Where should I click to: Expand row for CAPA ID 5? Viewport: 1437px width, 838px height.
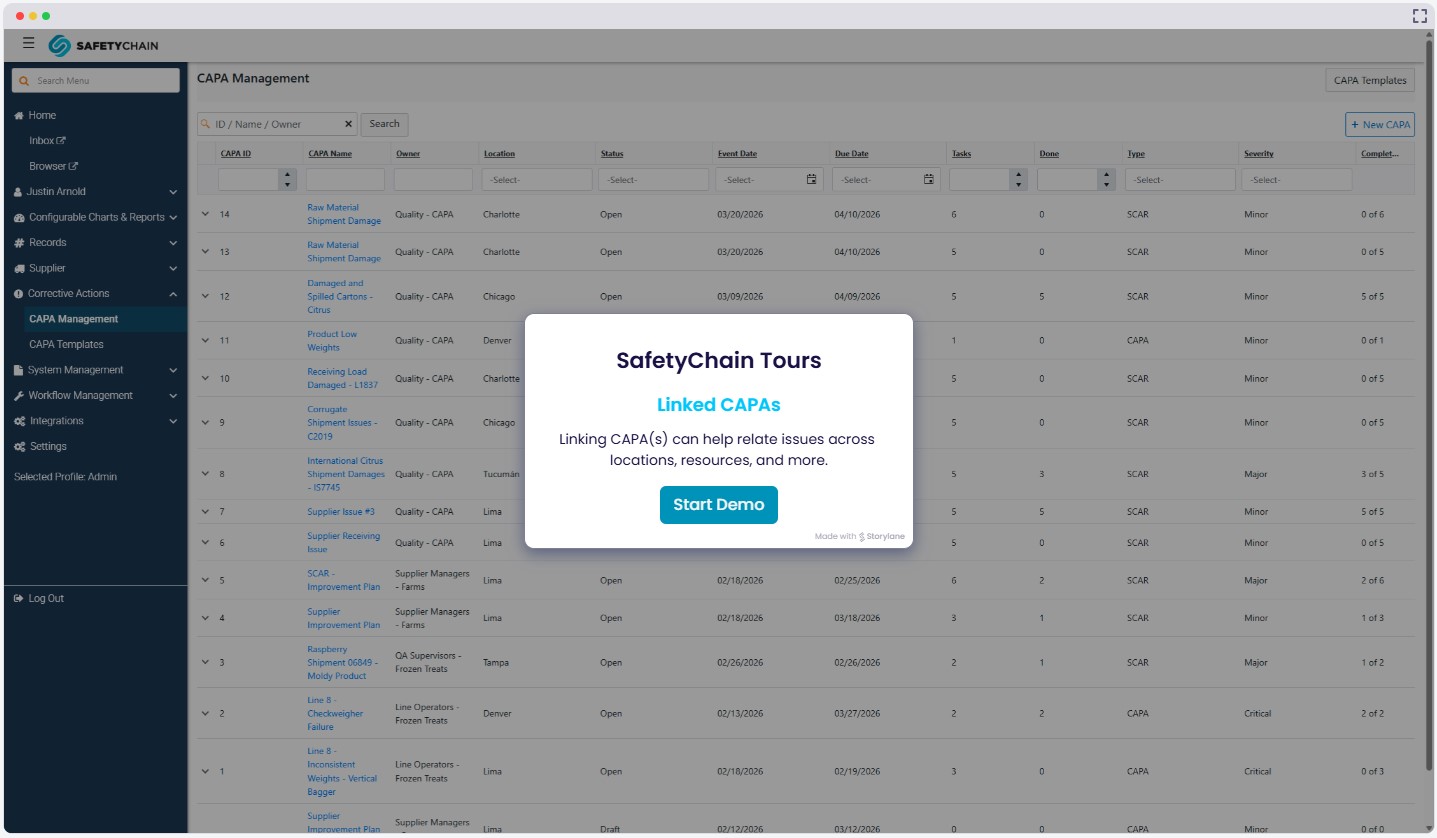tap(205, 580)
